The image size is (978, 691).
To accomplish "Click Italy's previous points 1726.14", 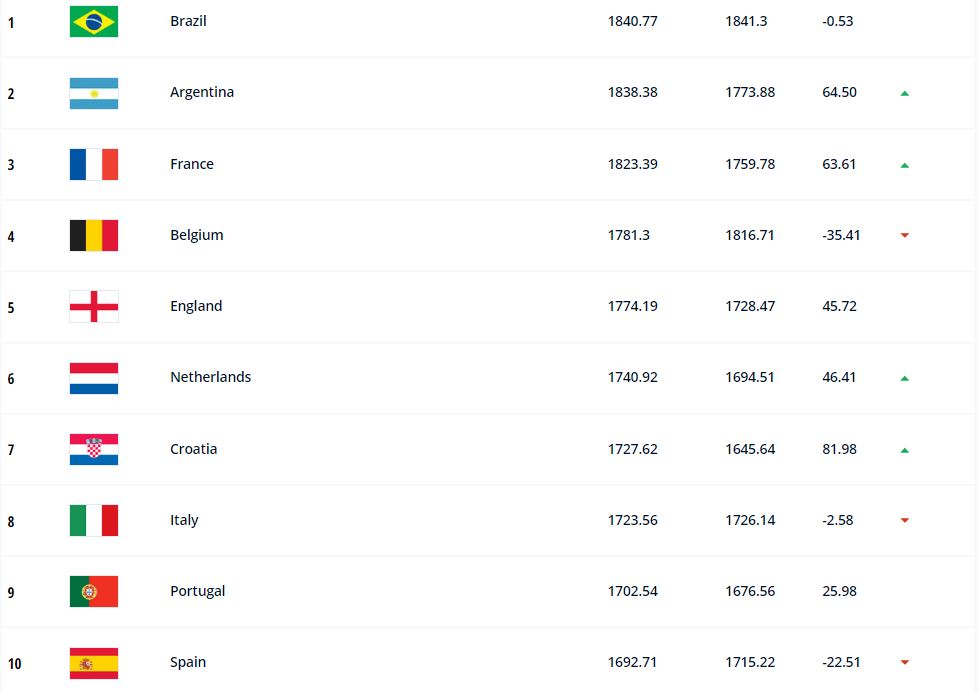I will (750, 520).
